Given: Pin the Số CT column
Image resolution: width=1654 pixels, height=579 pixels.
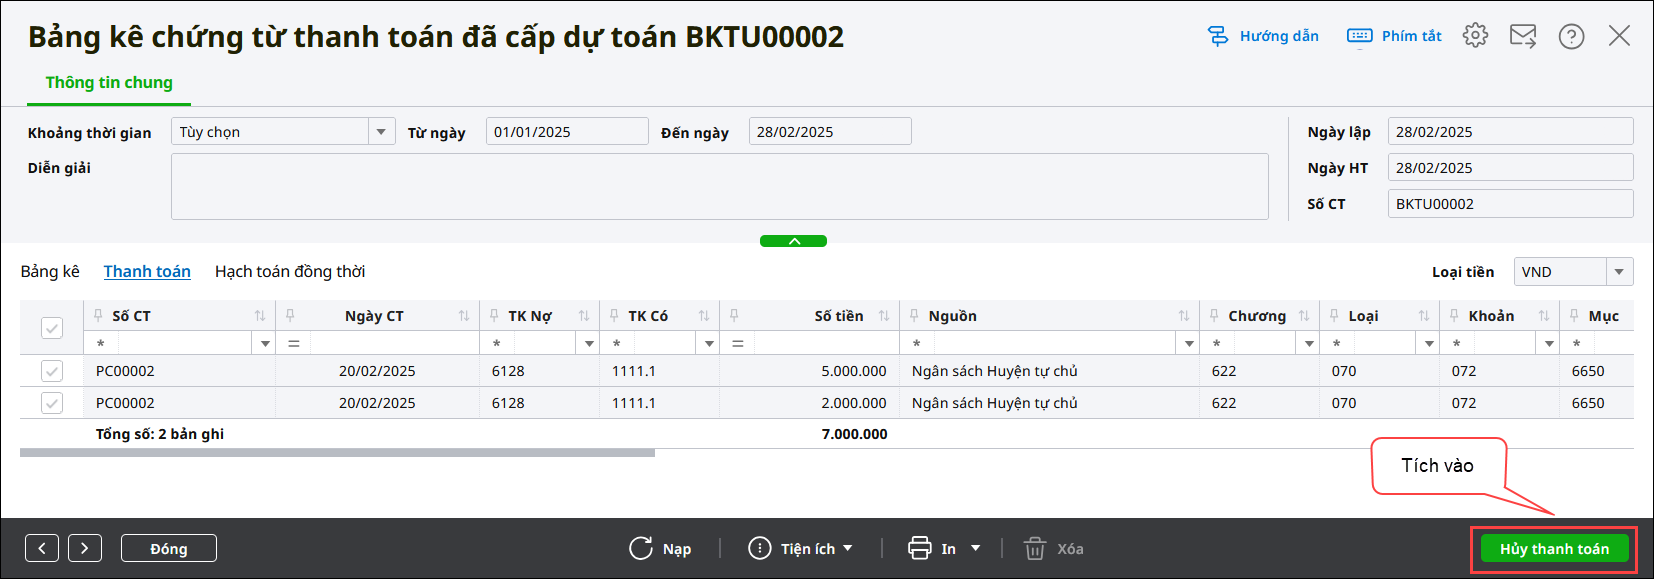Looking at the screenshot, I should 98,315.
